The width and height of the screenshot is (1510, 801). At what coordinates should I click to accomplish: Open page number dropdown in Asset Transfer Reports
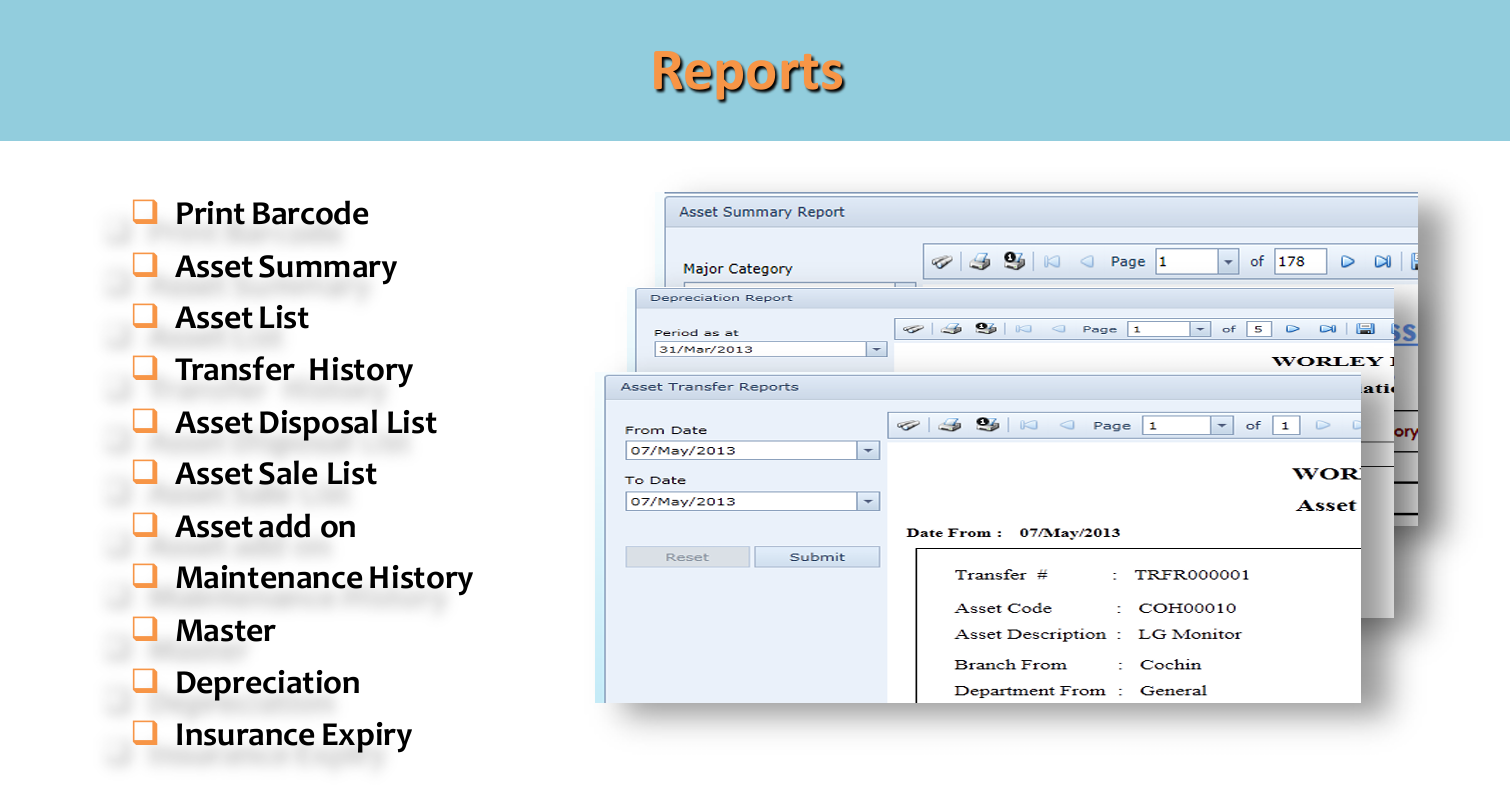point(1222,425)
